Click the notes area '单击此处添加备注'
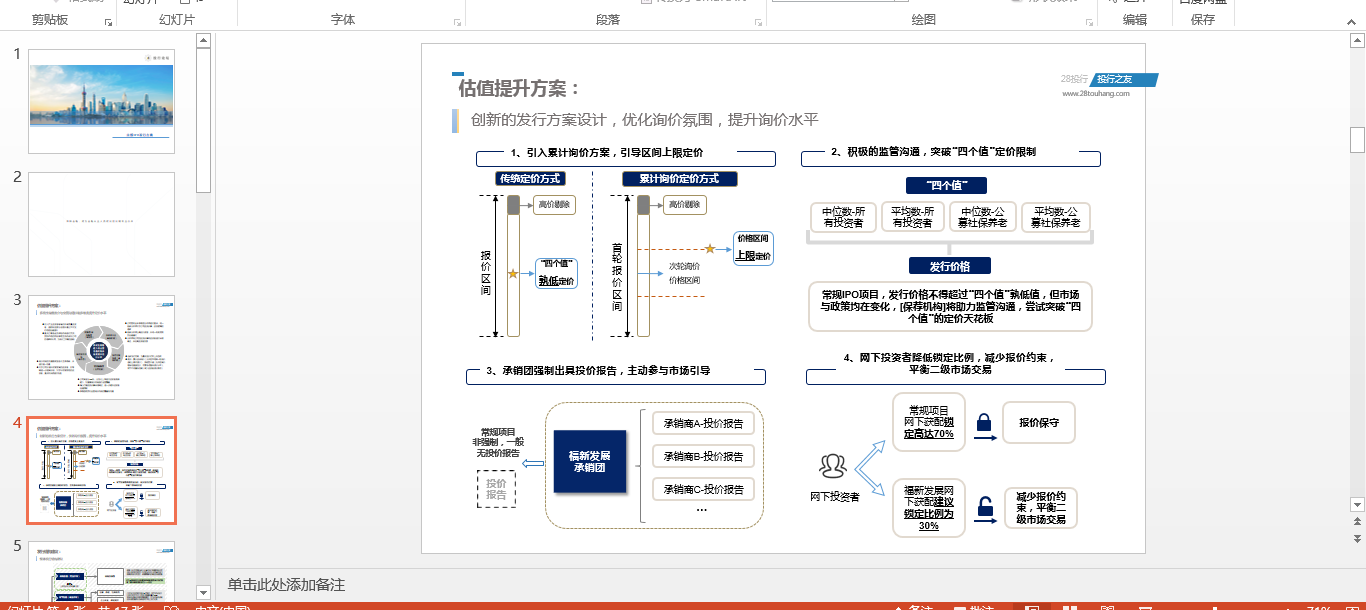 point(286,585)
